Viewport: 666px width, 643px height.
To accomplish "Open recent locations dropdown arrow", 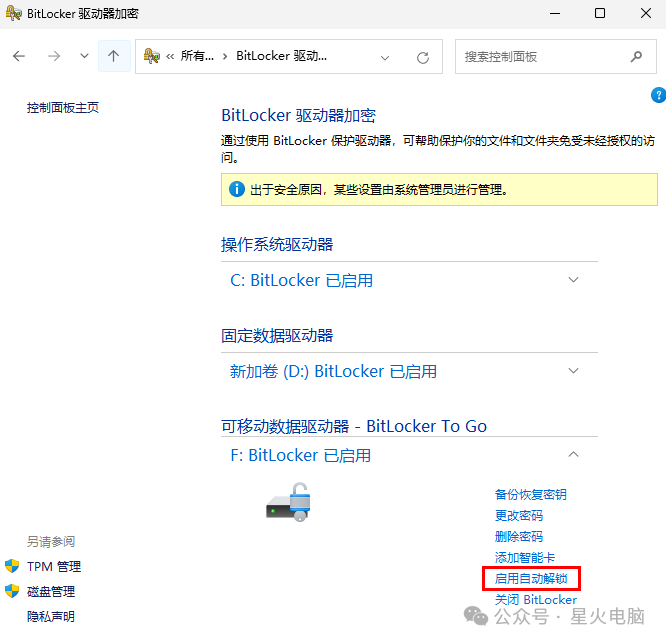I will click(x=85, y=56).
